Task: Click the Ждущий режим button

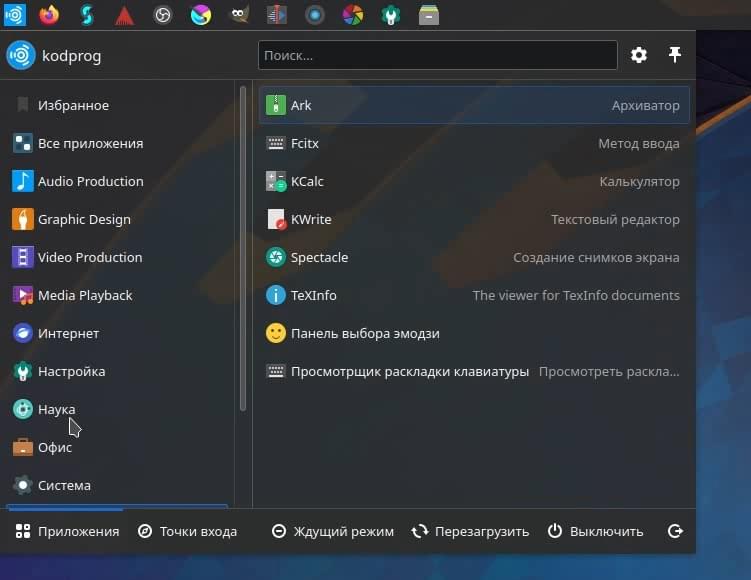Action: [332, 531]
